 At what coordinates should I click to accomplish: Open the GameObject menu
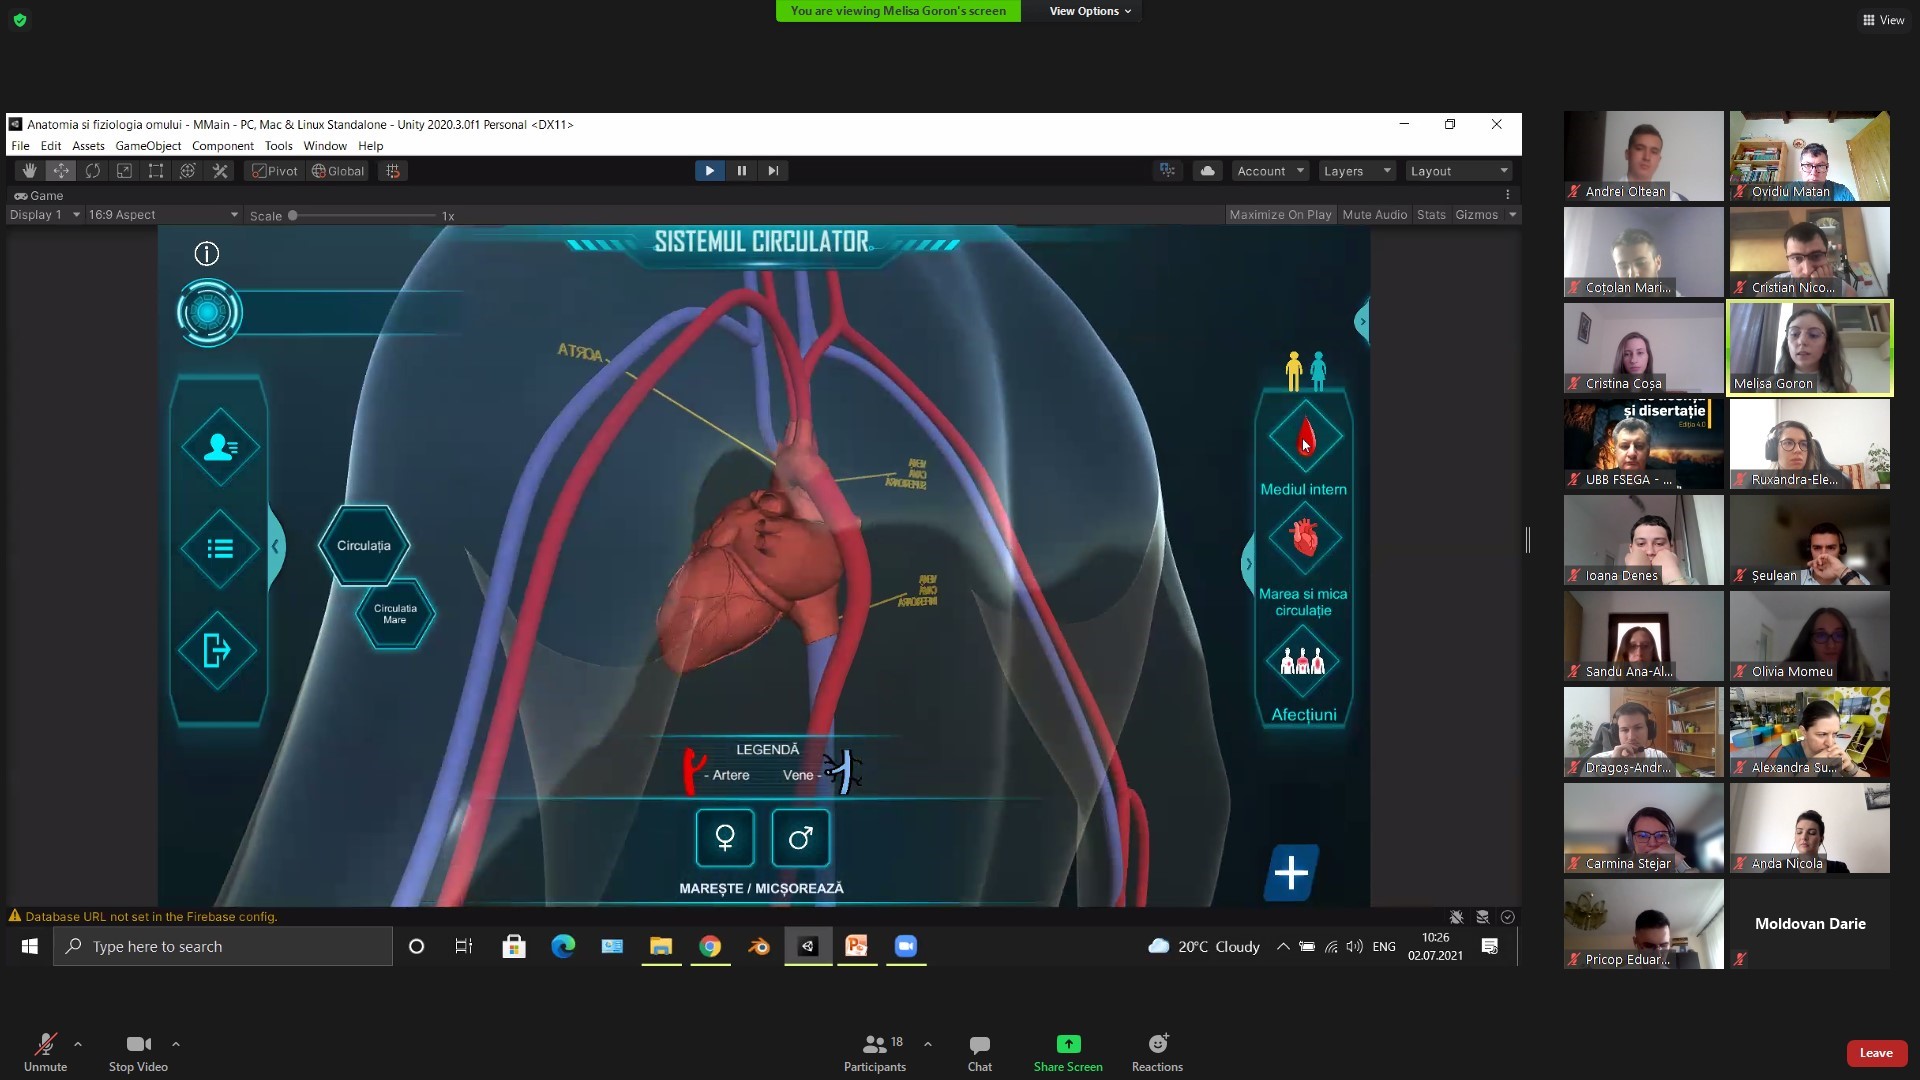(148, 146)
